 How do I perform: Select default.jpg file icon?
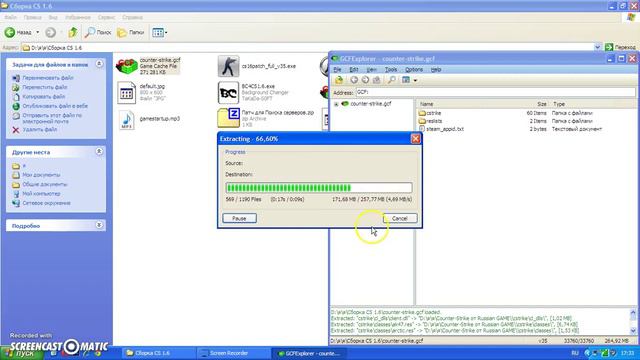pyautogui.click(x=127, y=93)
